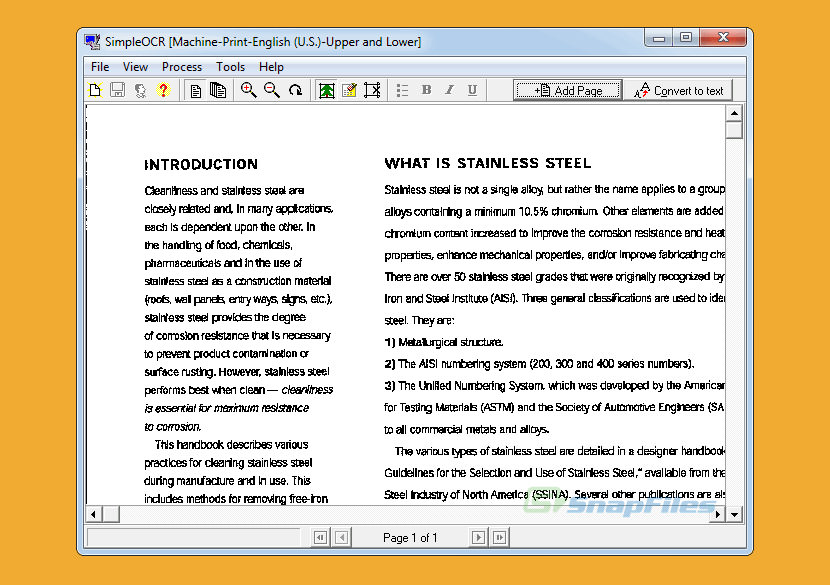Go to the previous page
Image resolution: width=830 pixels, height=585 pixels.
coord(342,538)
